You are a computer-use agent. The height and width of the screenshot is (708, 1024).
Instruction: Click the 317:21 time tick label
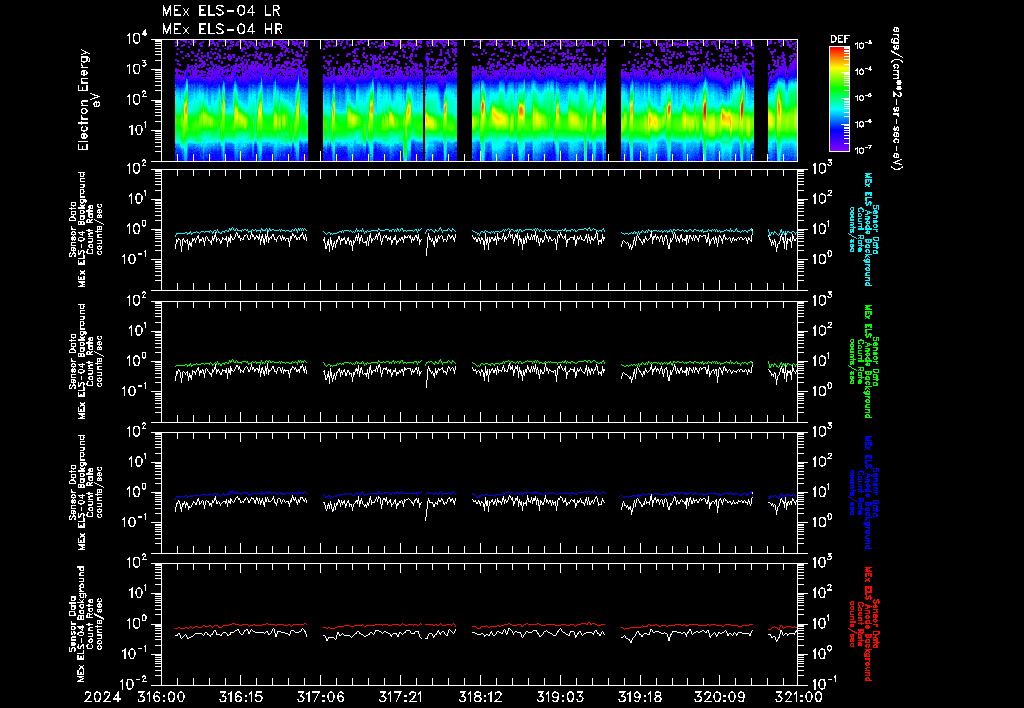(x=400, y=697)
